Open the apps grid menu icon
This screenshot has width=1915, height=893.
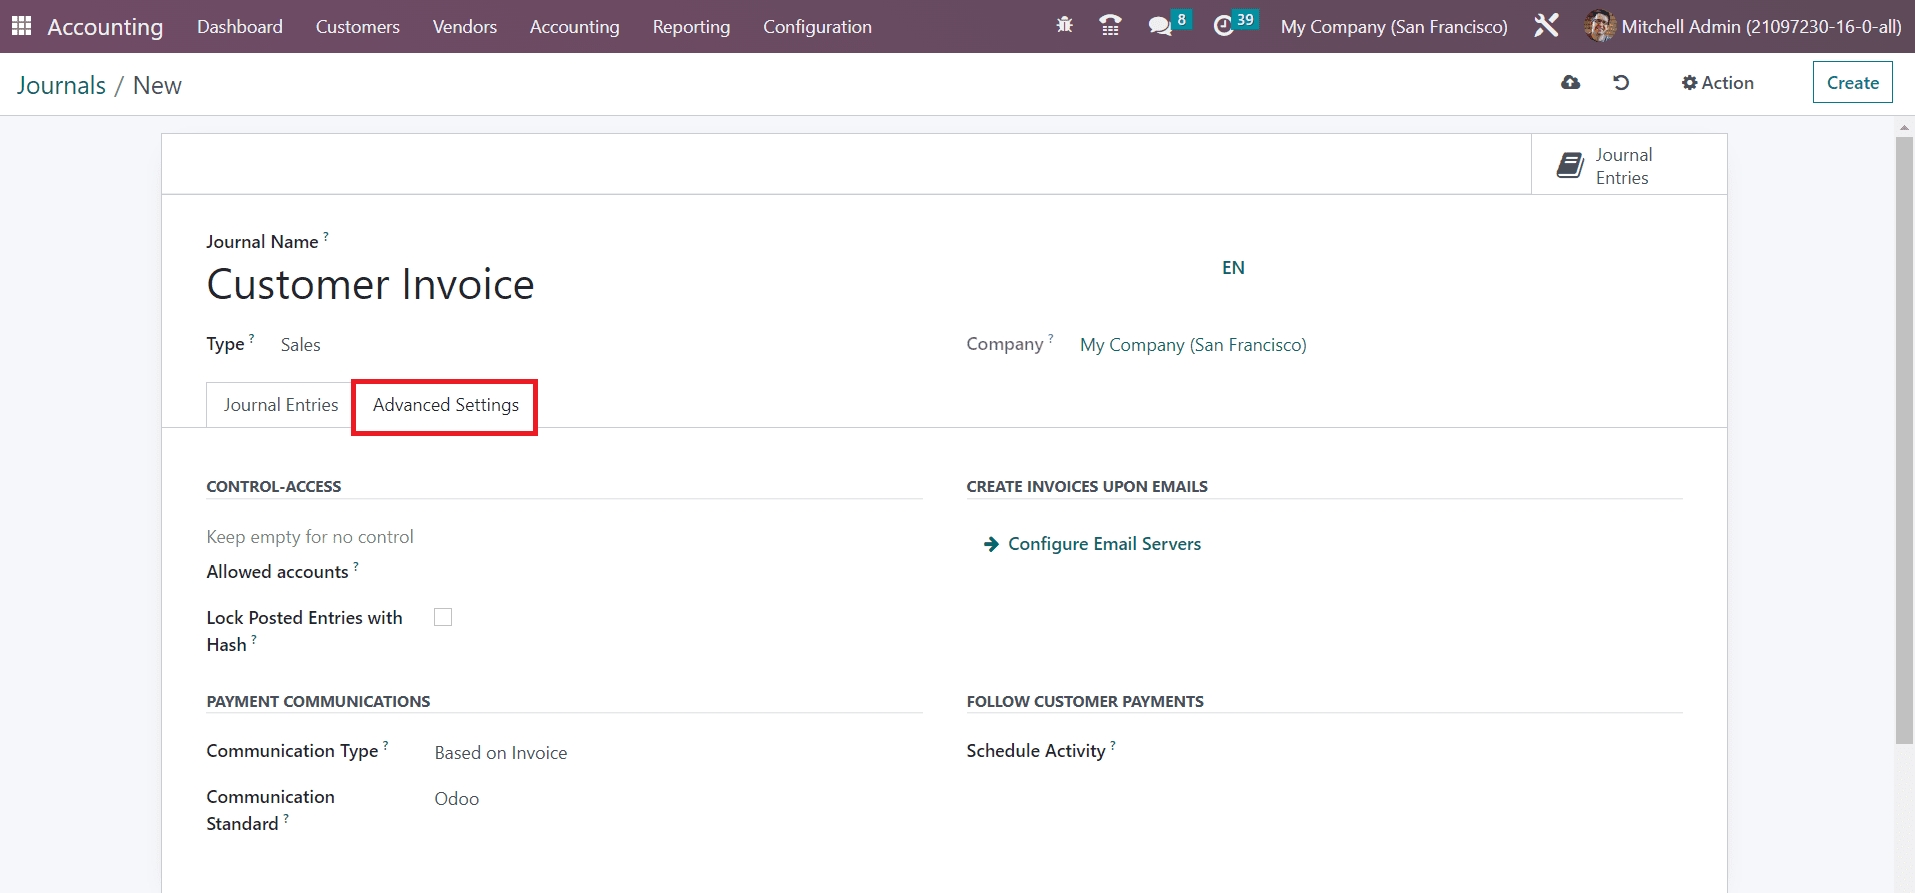coord(21,26)
